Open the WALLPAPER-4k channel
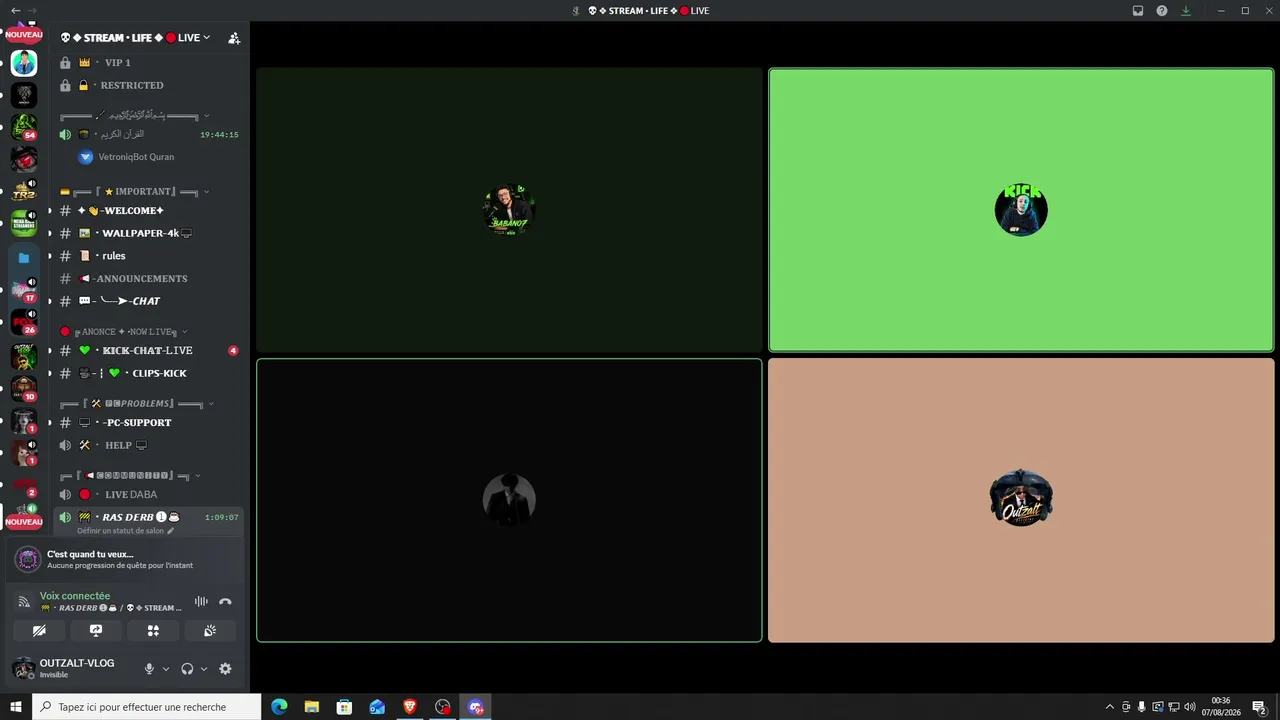The image size is (1280, 720). coord(148,233)
